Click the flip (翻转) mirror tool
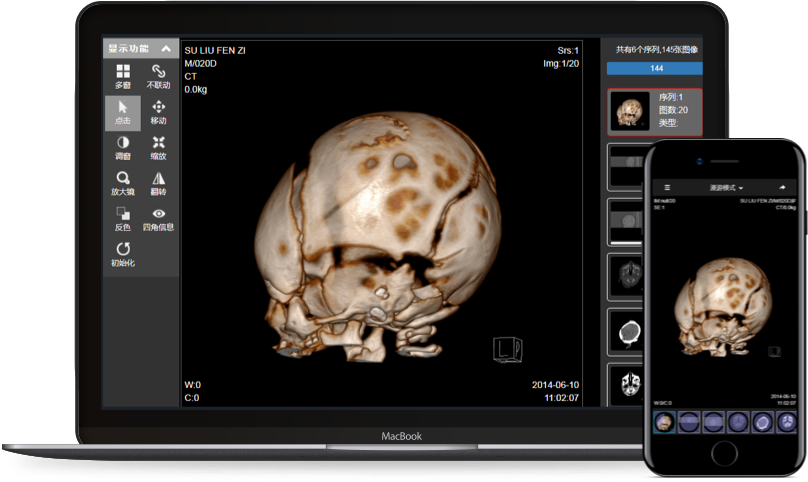 (158, 182)
